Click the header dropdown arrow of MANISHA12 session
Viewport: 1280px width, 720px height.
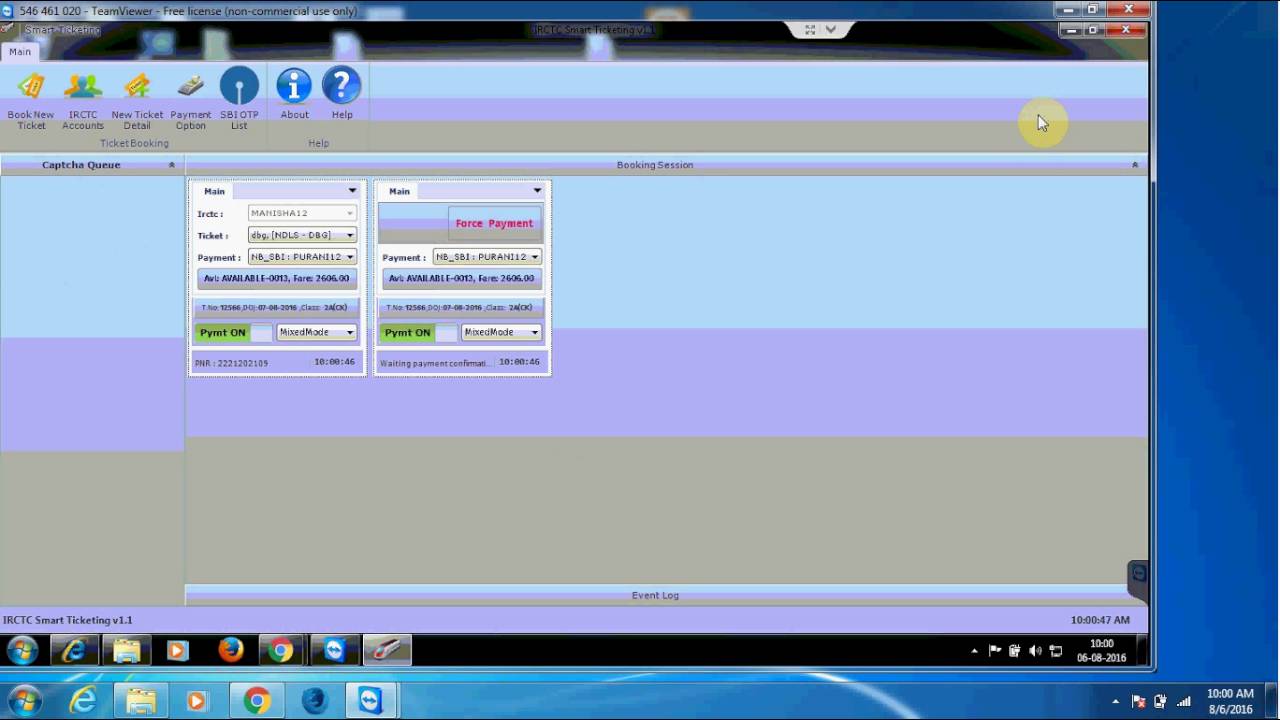click(x=352, y=191)
